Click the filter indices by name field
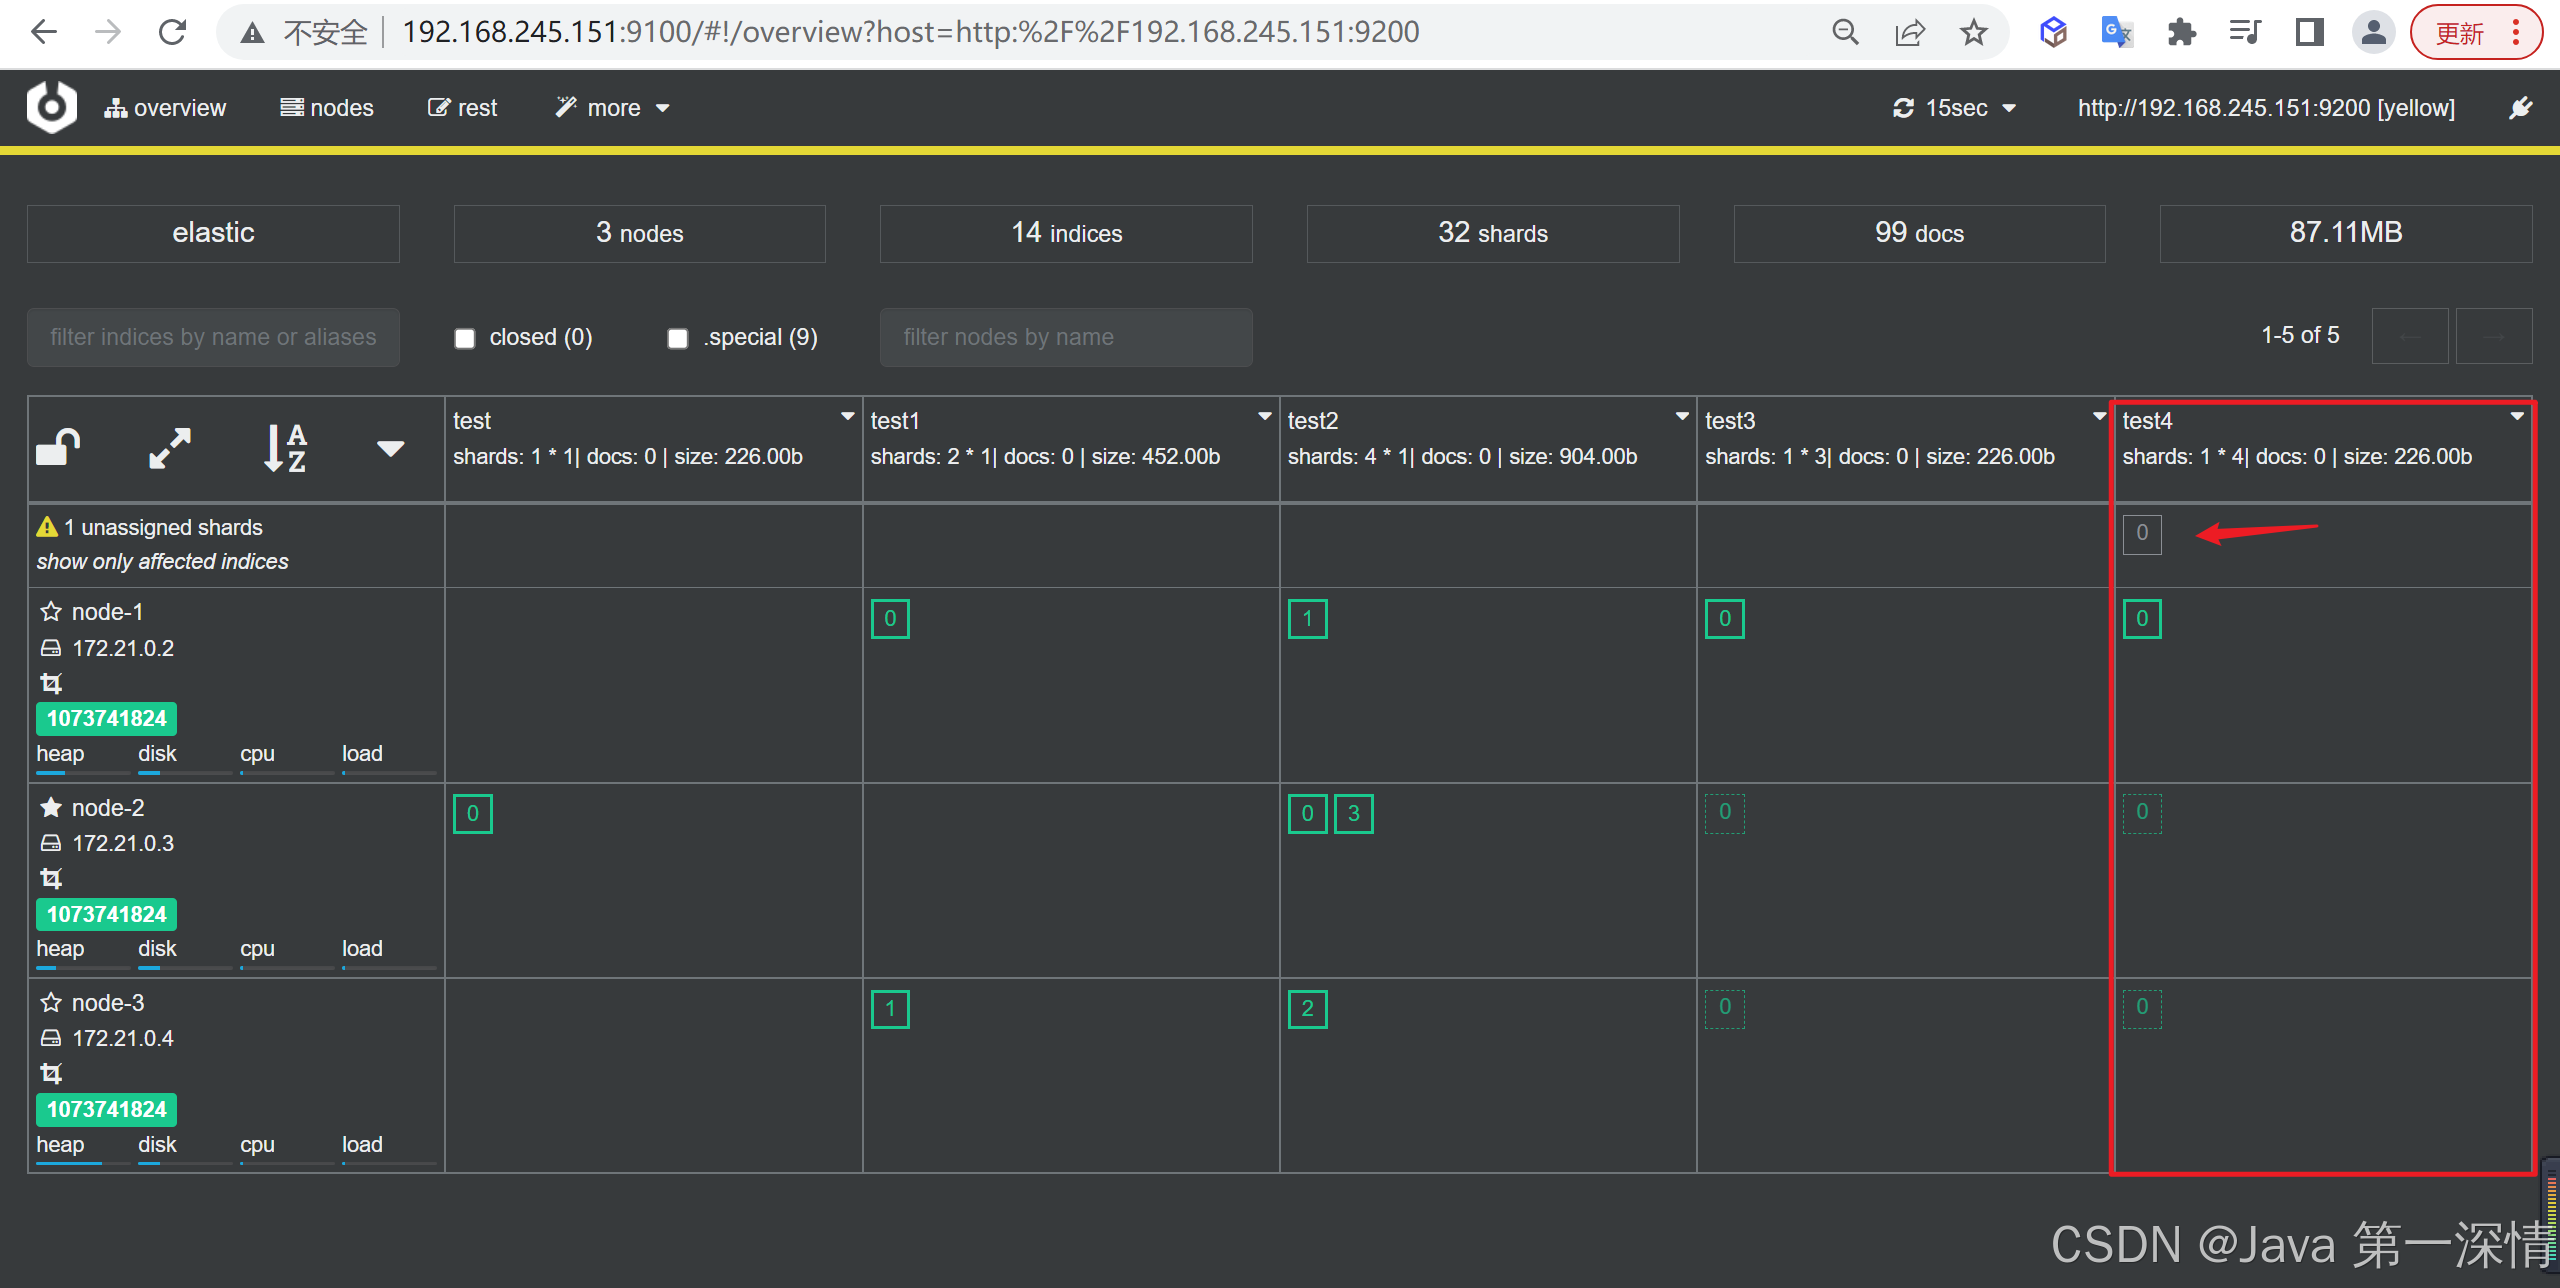This screenshot has width=2560, height=1288. coord(213,338)
